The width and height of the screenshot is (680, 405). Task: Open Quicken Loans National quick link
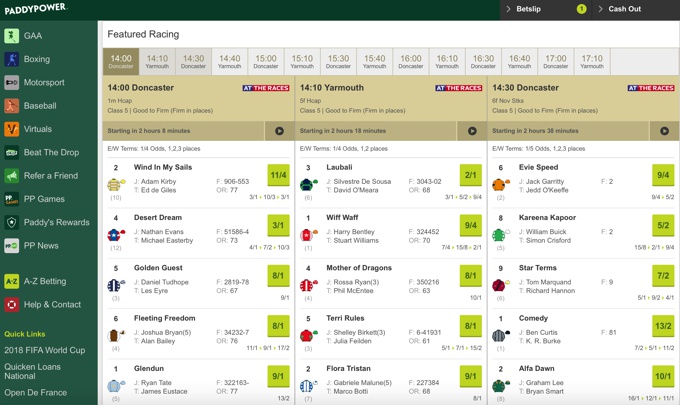(33, 371)
